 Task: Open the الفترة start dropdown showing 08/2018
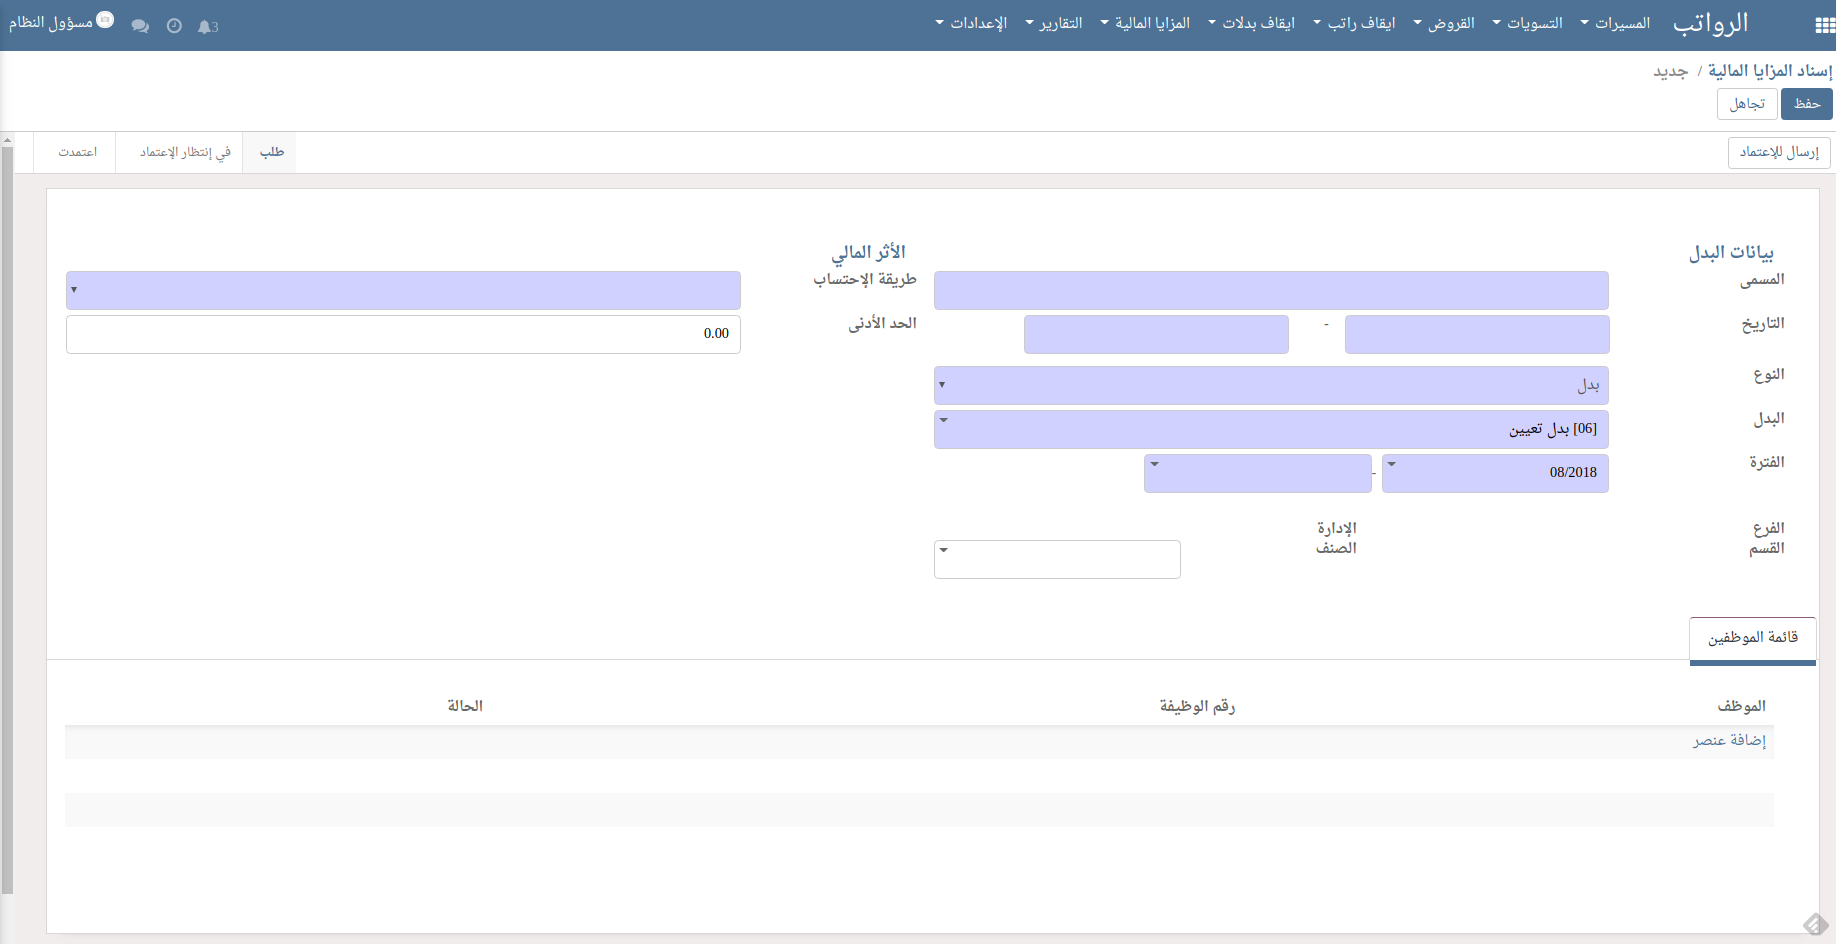click(1494, 473)
